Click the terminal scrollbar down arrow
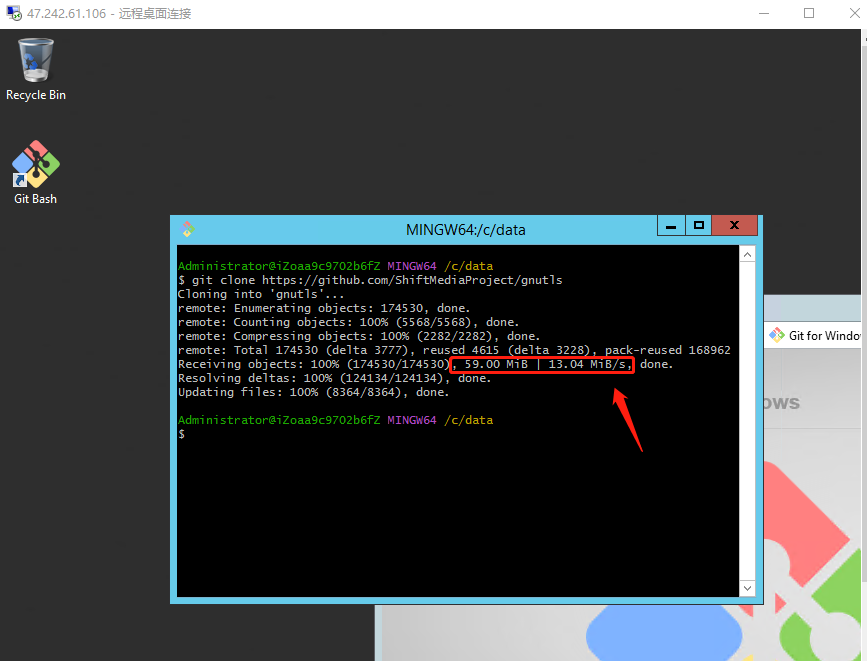This screenshot has height=661, width=867. [747, 587]
